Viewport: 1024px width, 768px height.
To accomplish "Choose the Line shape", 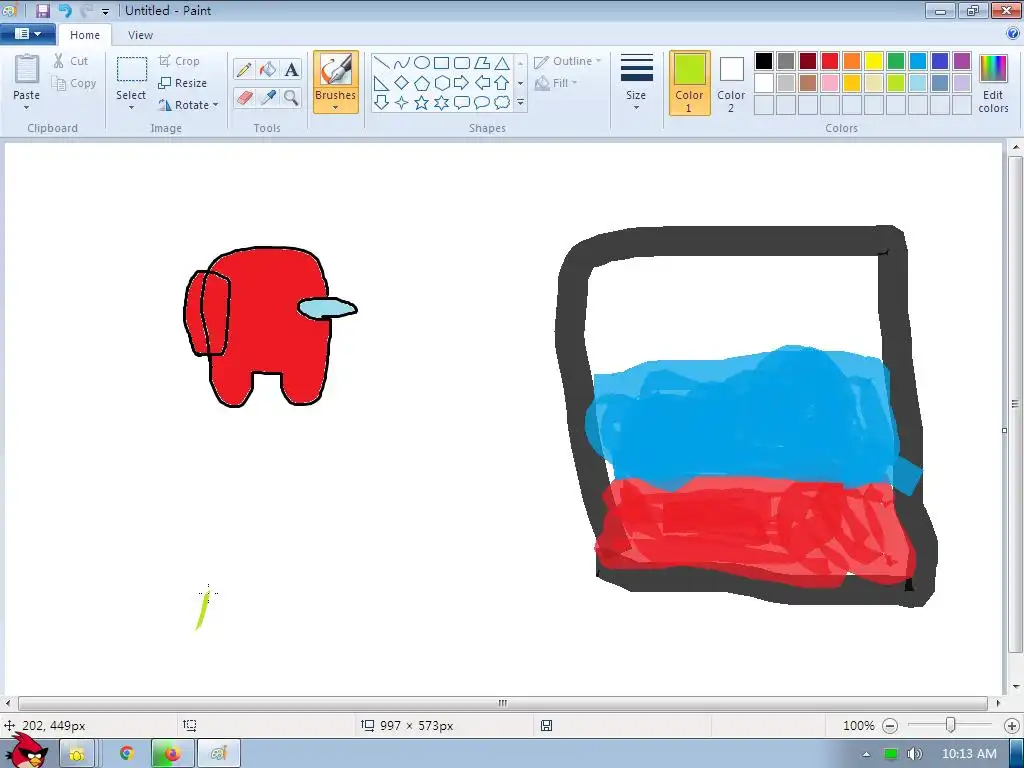I will point(382,63).
